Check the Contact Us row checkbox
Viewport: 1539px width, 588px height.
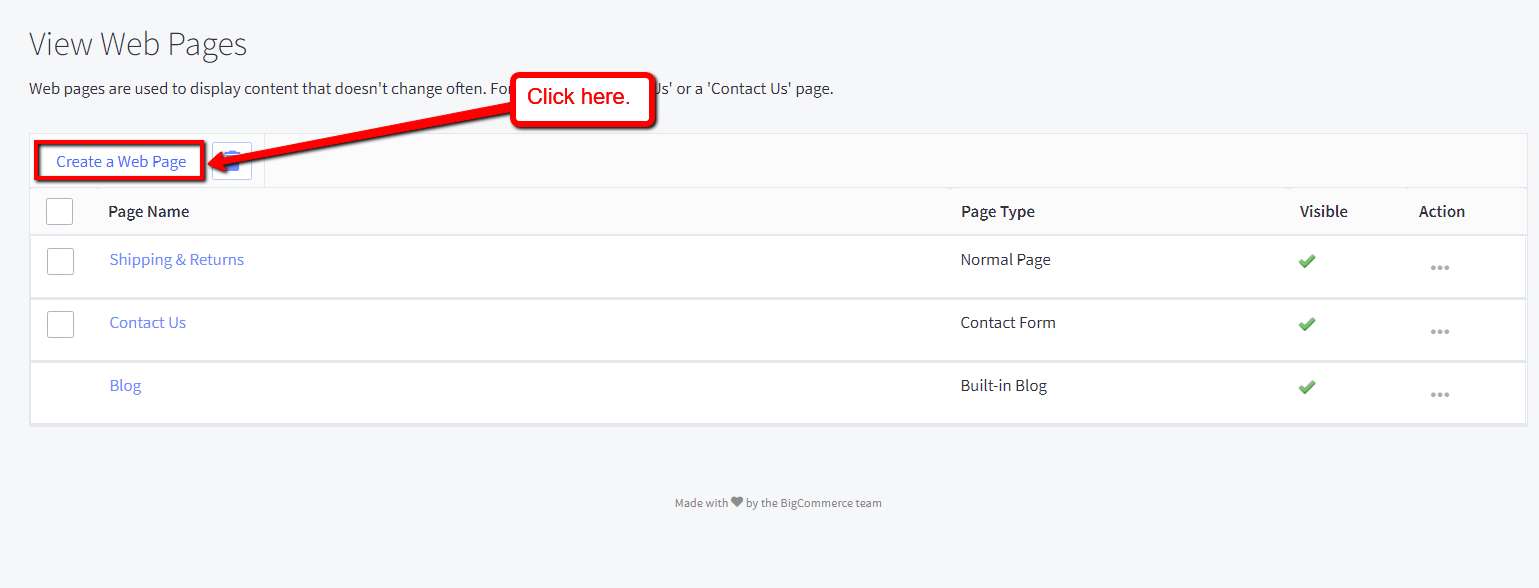point(60,324)
